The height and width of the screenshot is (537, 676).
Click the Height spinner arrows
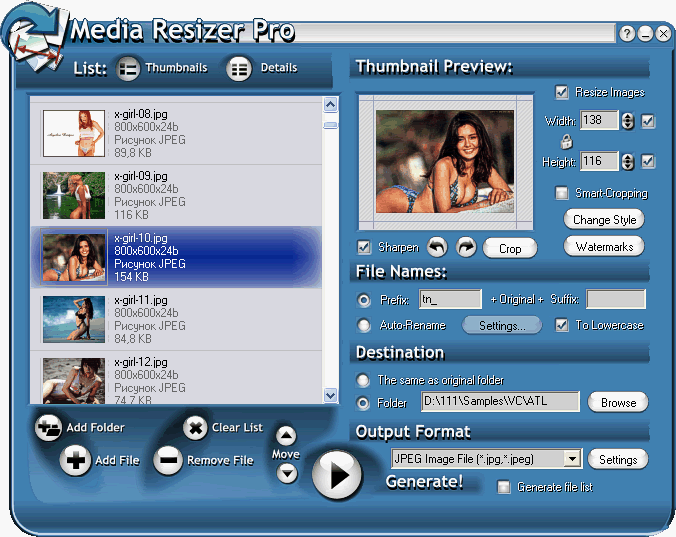[x=628, y=162]
